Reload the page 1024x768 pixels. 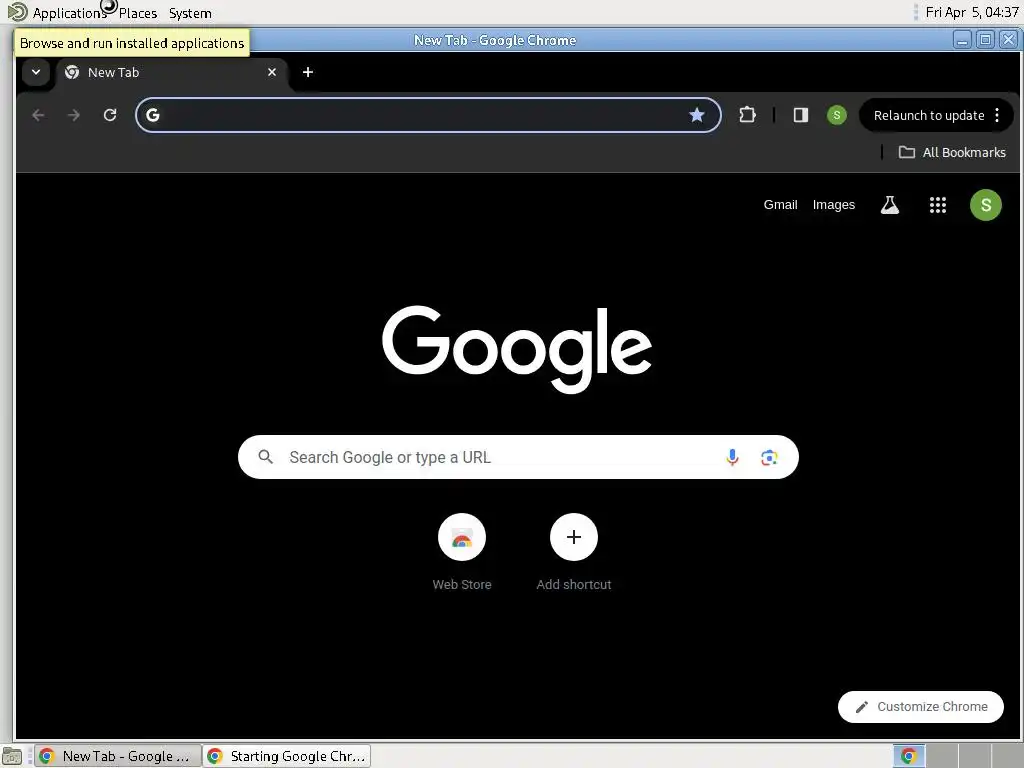coord(110,115)
